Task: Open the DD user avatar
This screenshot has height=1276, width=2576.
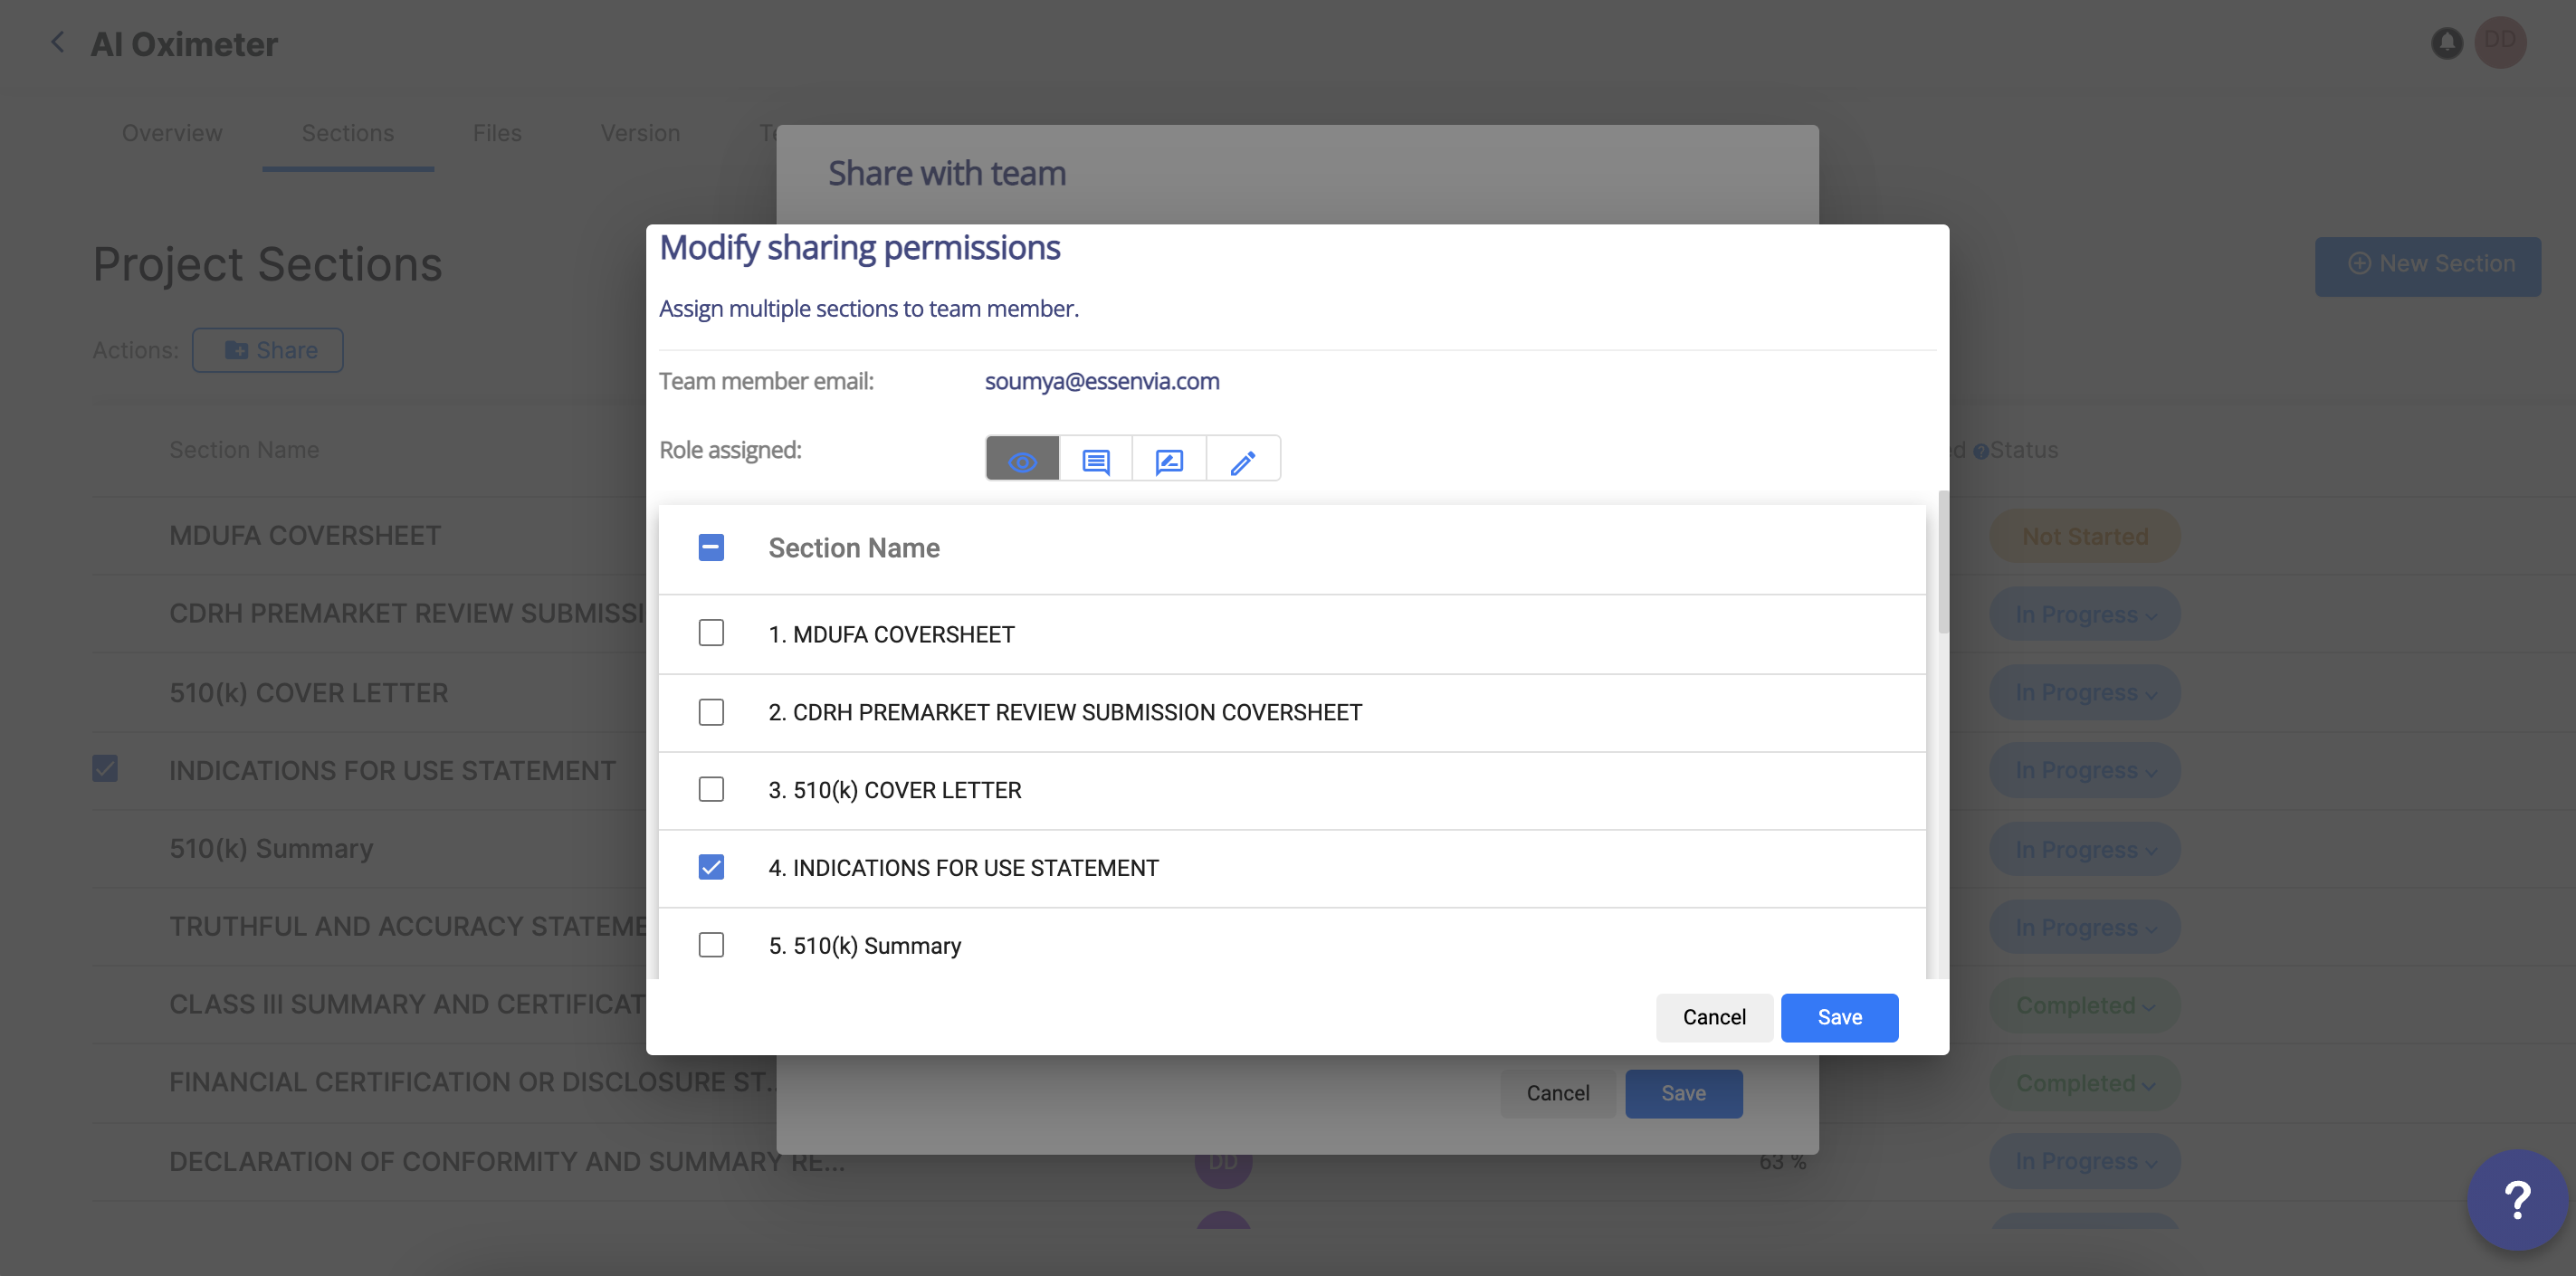Action: pyautogui.click(x=2499, y=42)
